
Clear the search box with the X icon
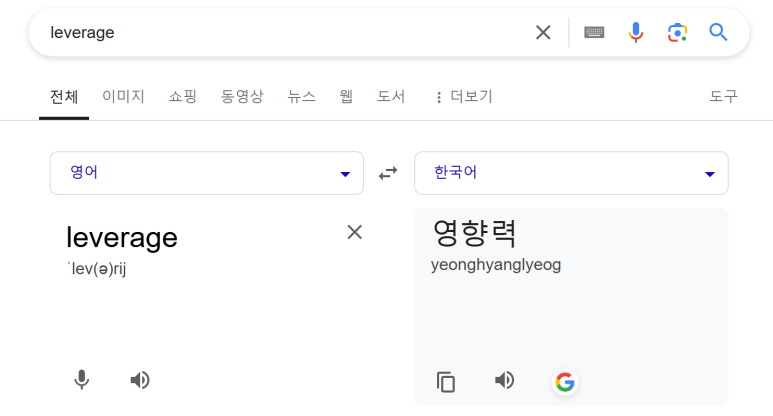tap(543, 33)
